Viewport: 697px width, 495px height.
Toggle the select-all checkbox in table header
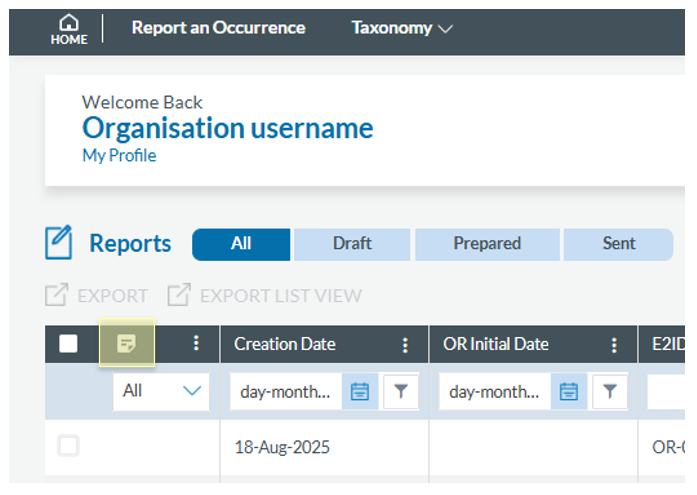point(68,344)
